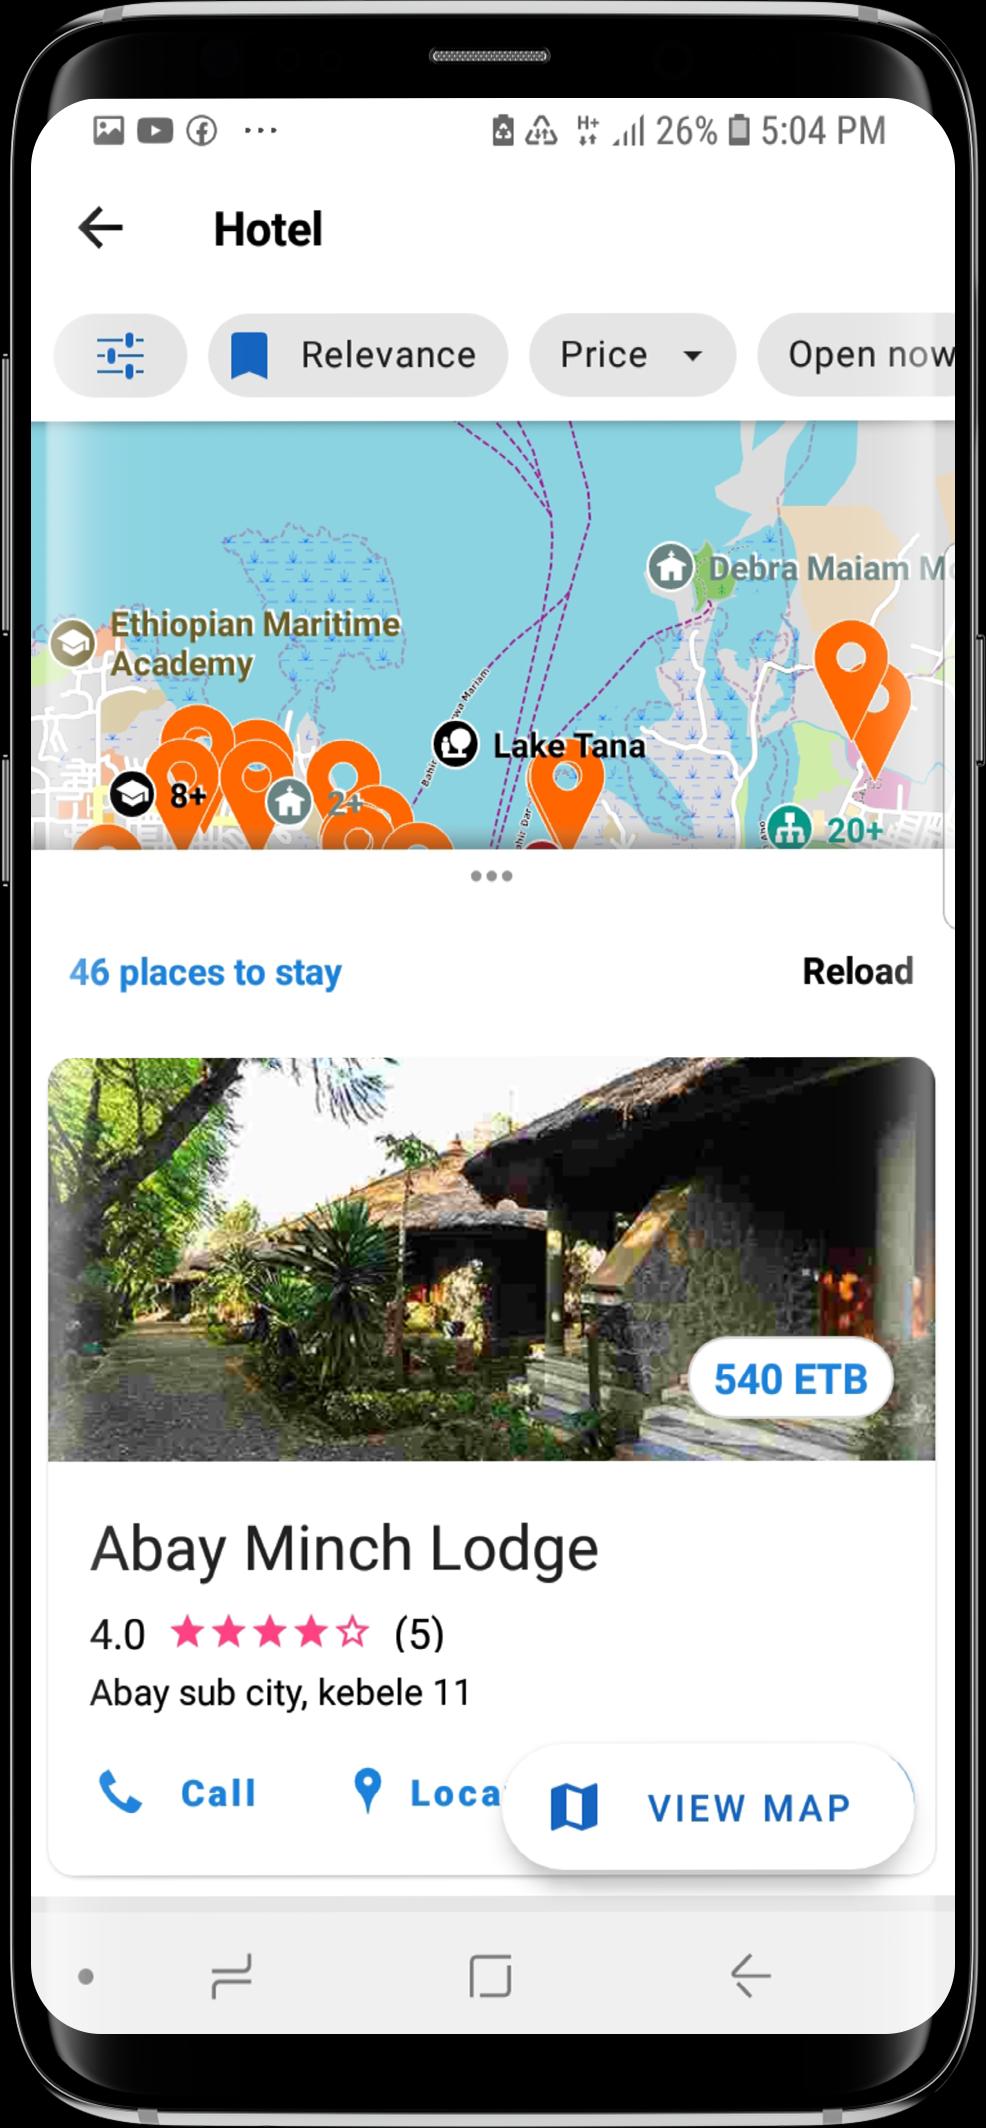Tap the Ethiopian Maritime Academy icon
This screenshot has width=986, height=2128.
point(72,643)
